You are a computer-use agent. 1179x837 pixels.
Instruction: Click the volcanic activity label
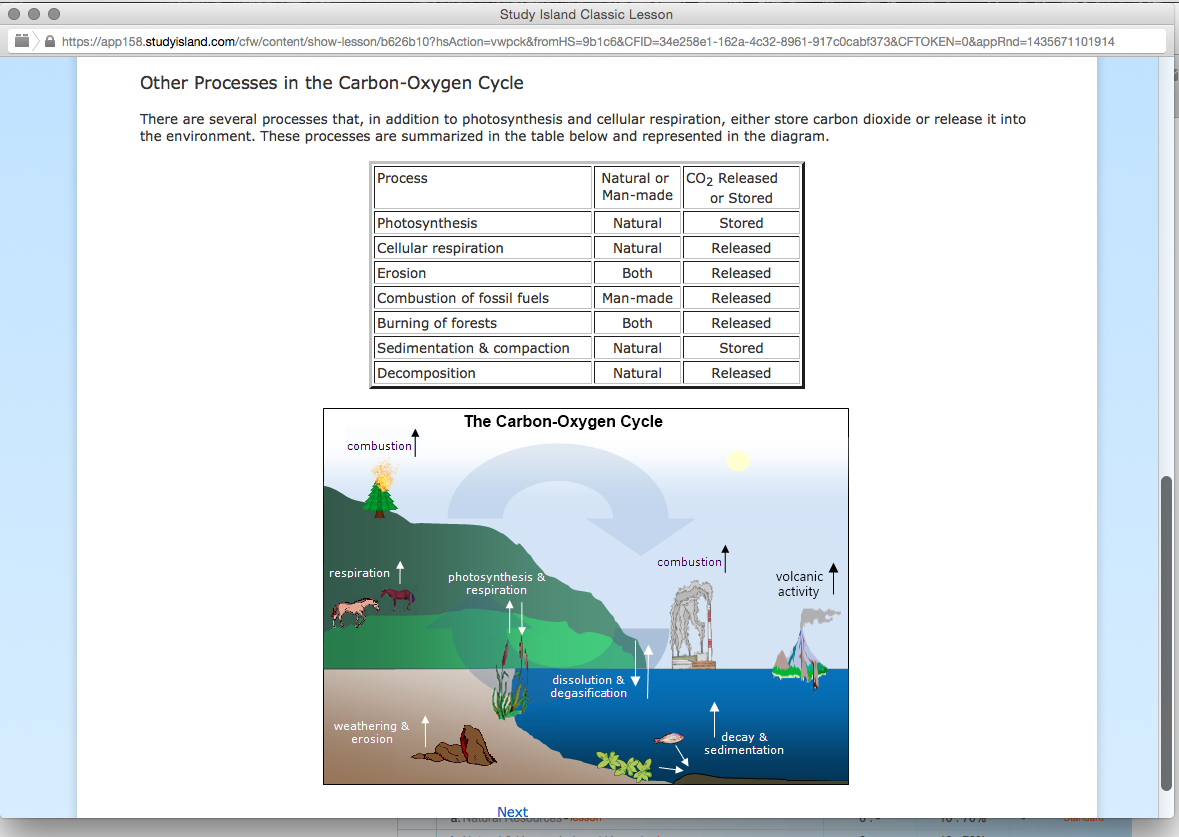[798, 584]
